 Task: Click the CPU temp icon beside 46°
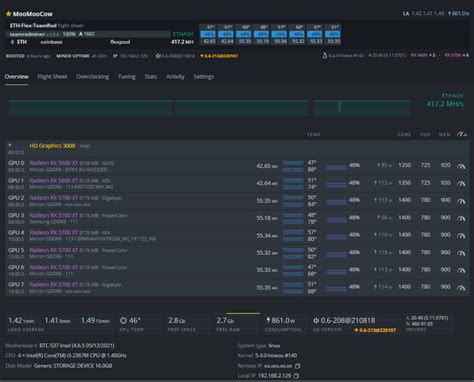(123, 320)
